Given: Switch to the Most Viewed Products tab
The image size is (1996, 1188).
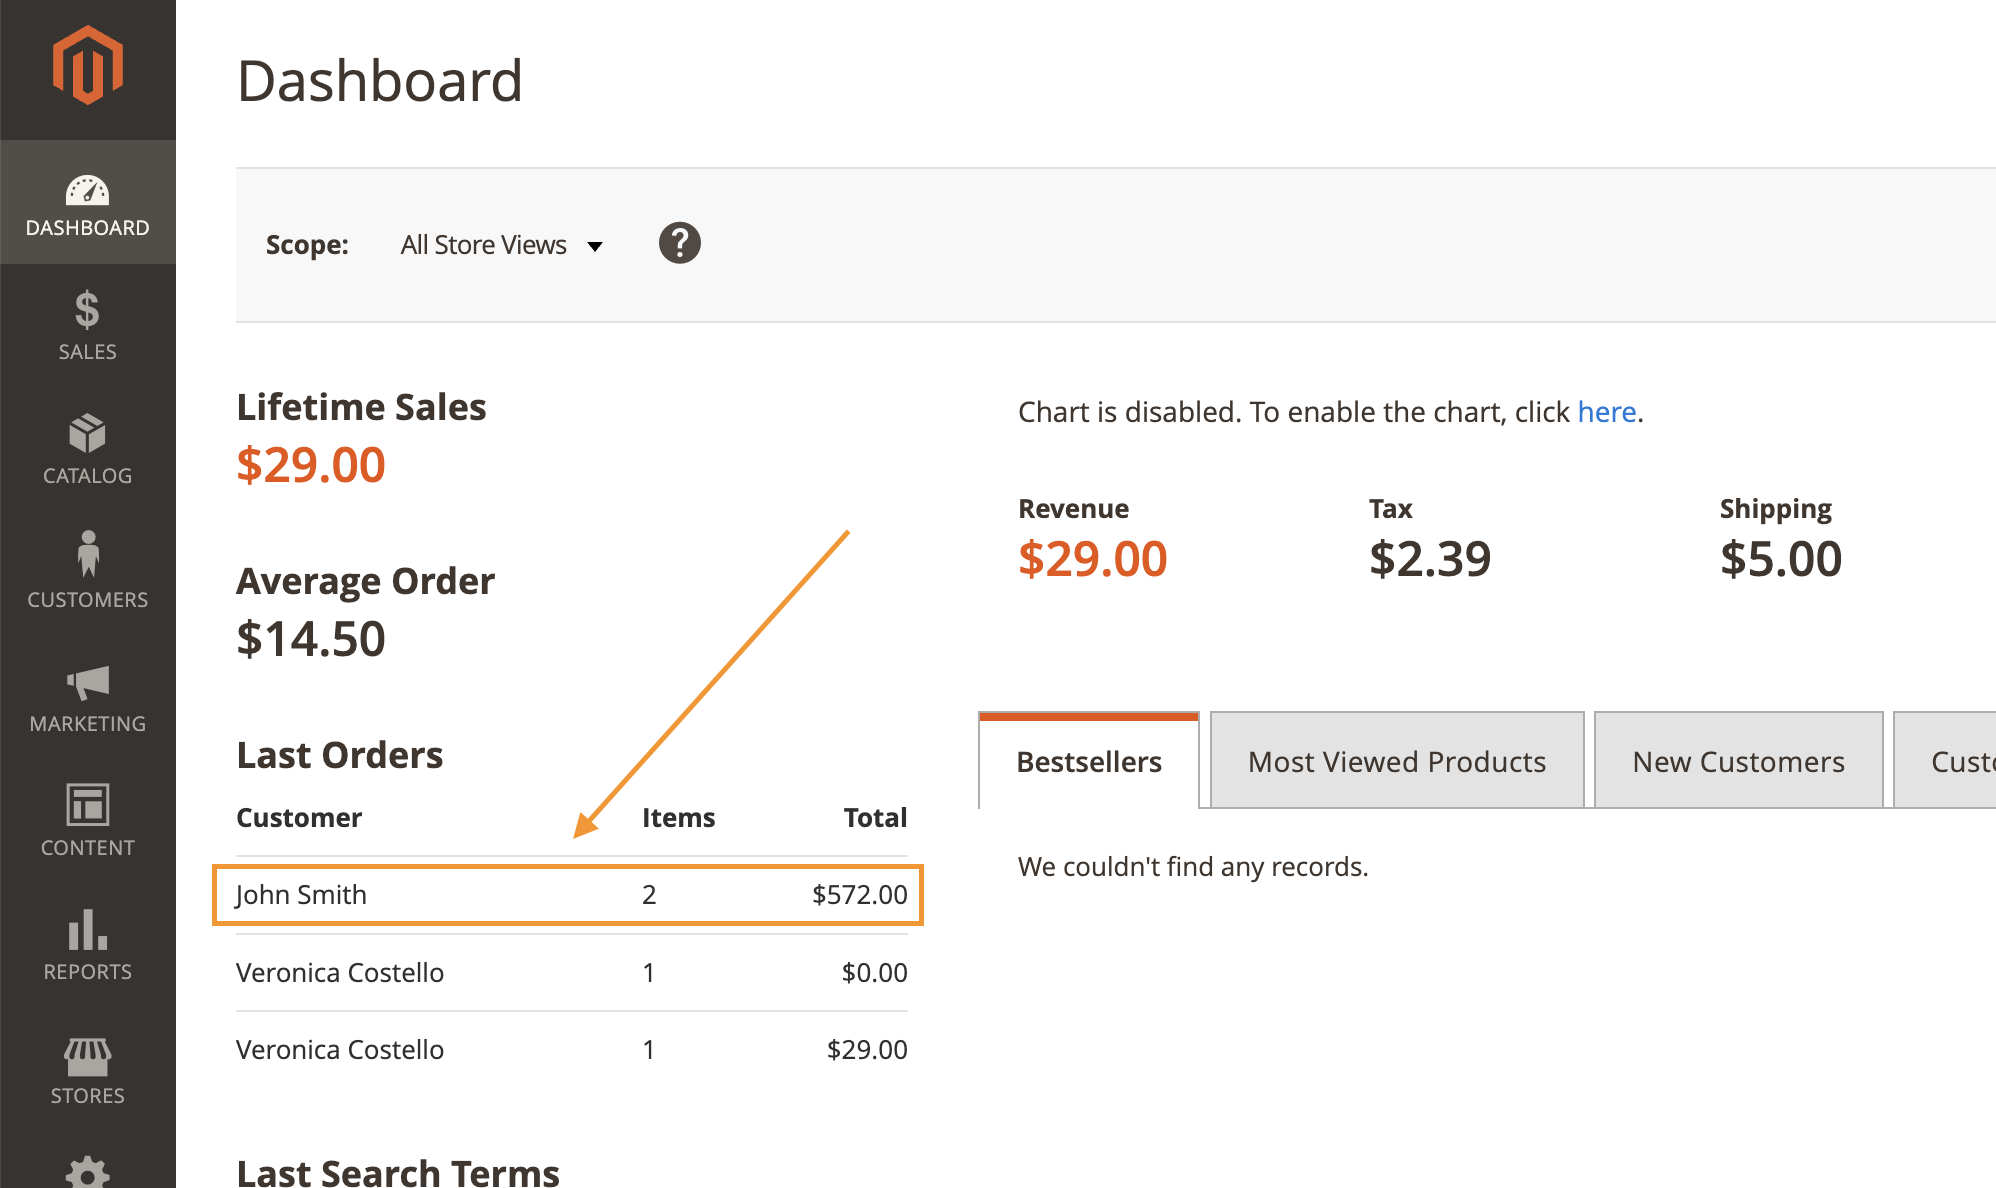Looking at the screenshot, I should click(x=1396, y=760).
